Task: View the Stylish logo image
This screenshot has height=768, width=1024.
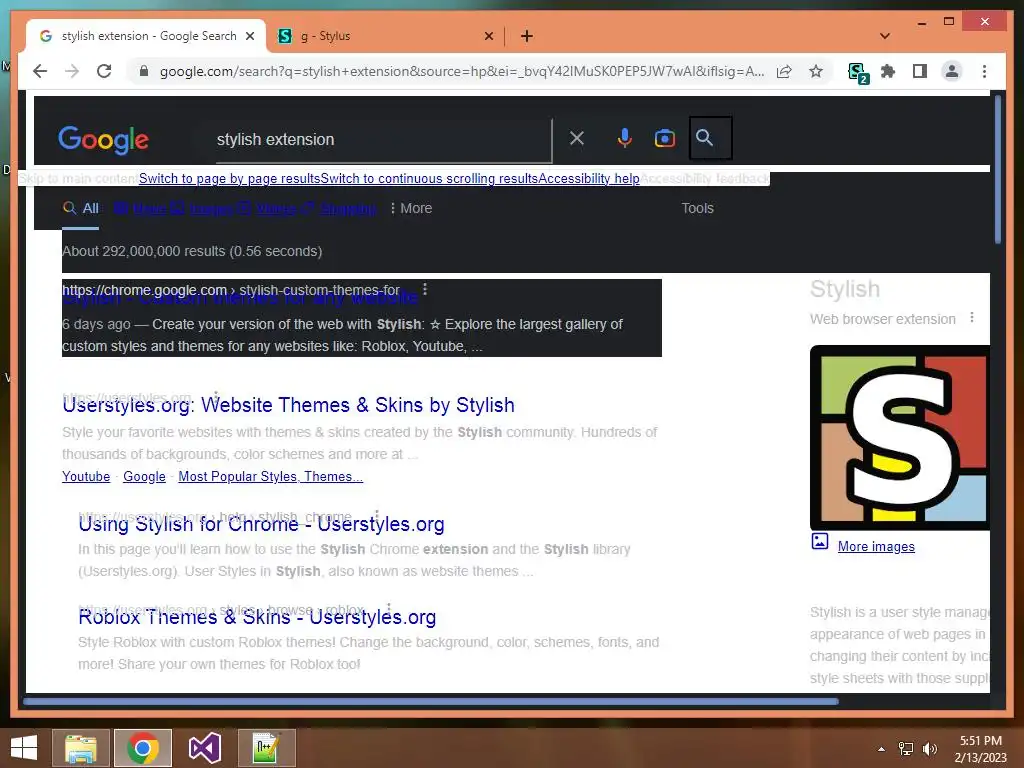Action: pyautogui.click(x=900, y=438)
